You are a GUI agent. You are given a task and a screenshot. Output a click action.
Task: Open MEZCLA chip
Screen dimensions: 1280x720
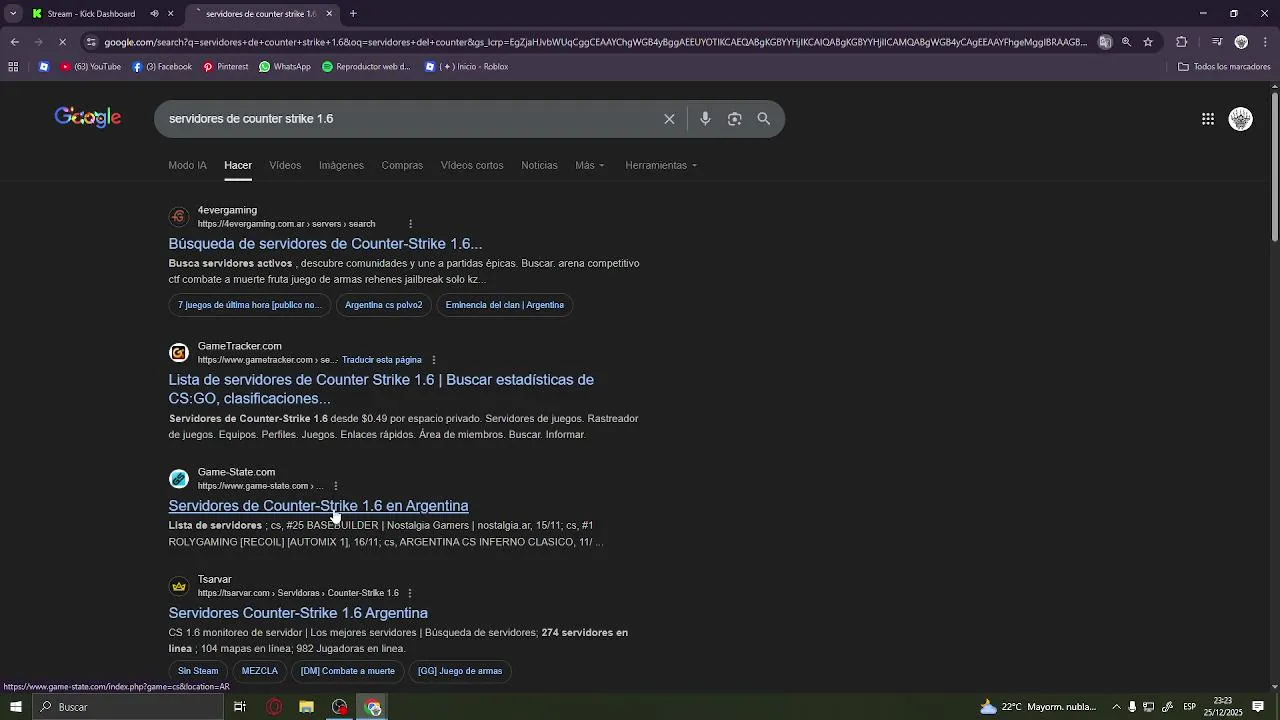[x=260, y=671]
